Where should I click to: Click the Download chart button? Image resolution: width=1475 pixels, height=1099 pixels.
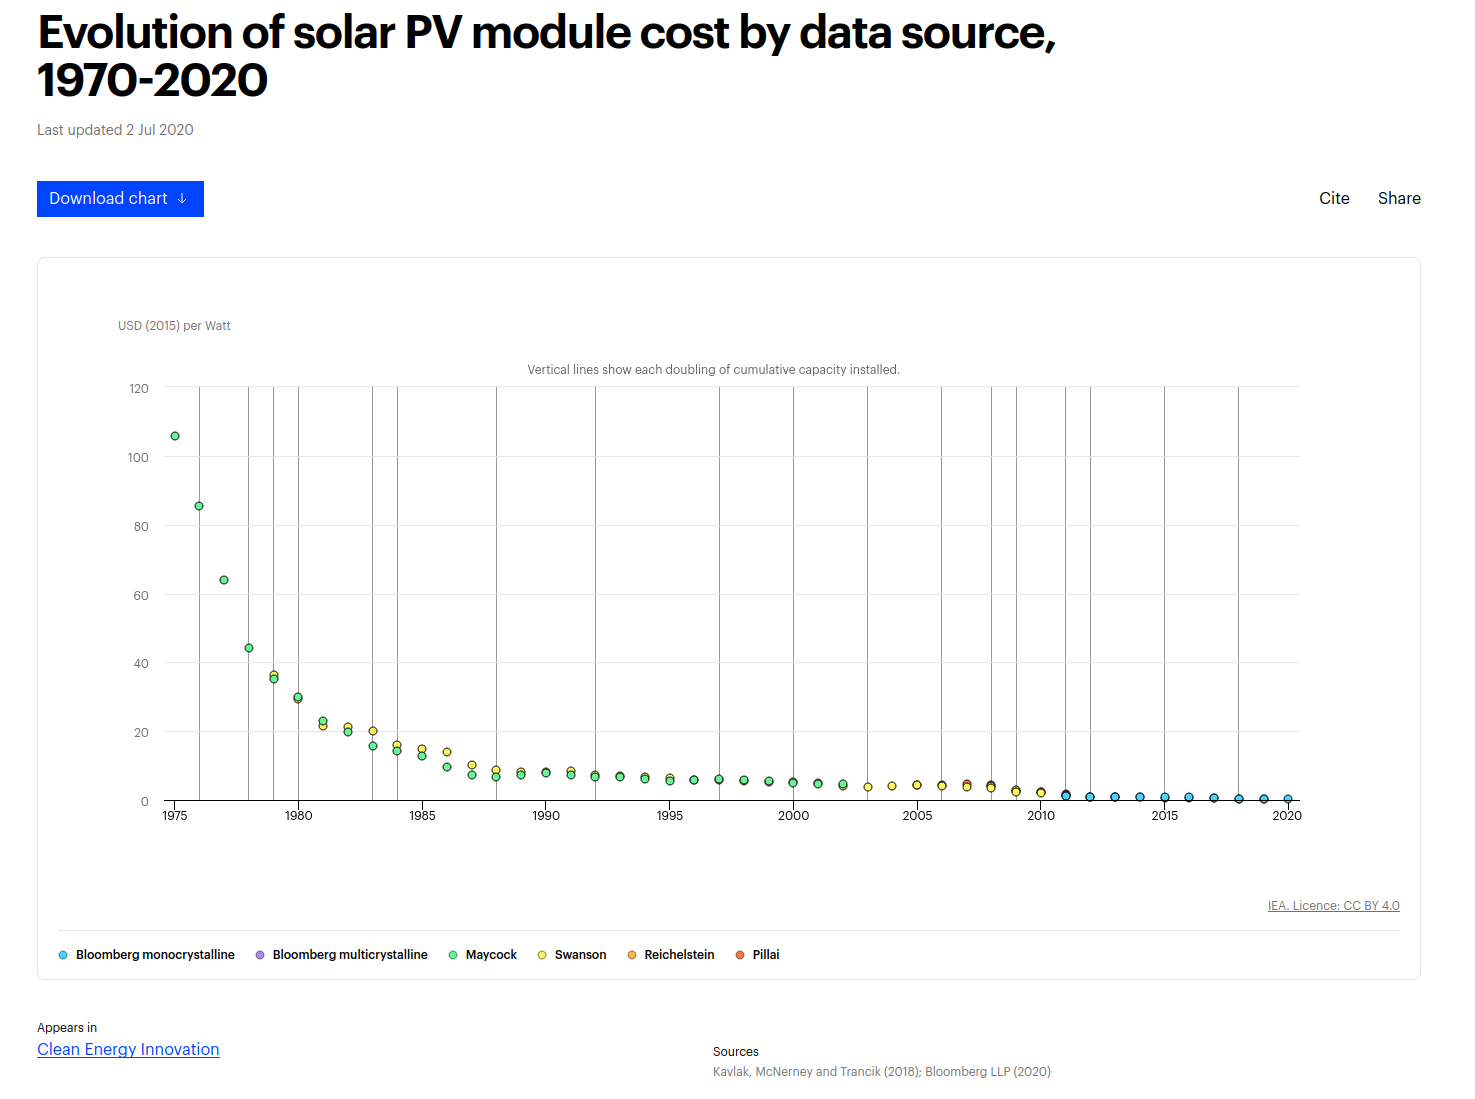coord(109,199)
